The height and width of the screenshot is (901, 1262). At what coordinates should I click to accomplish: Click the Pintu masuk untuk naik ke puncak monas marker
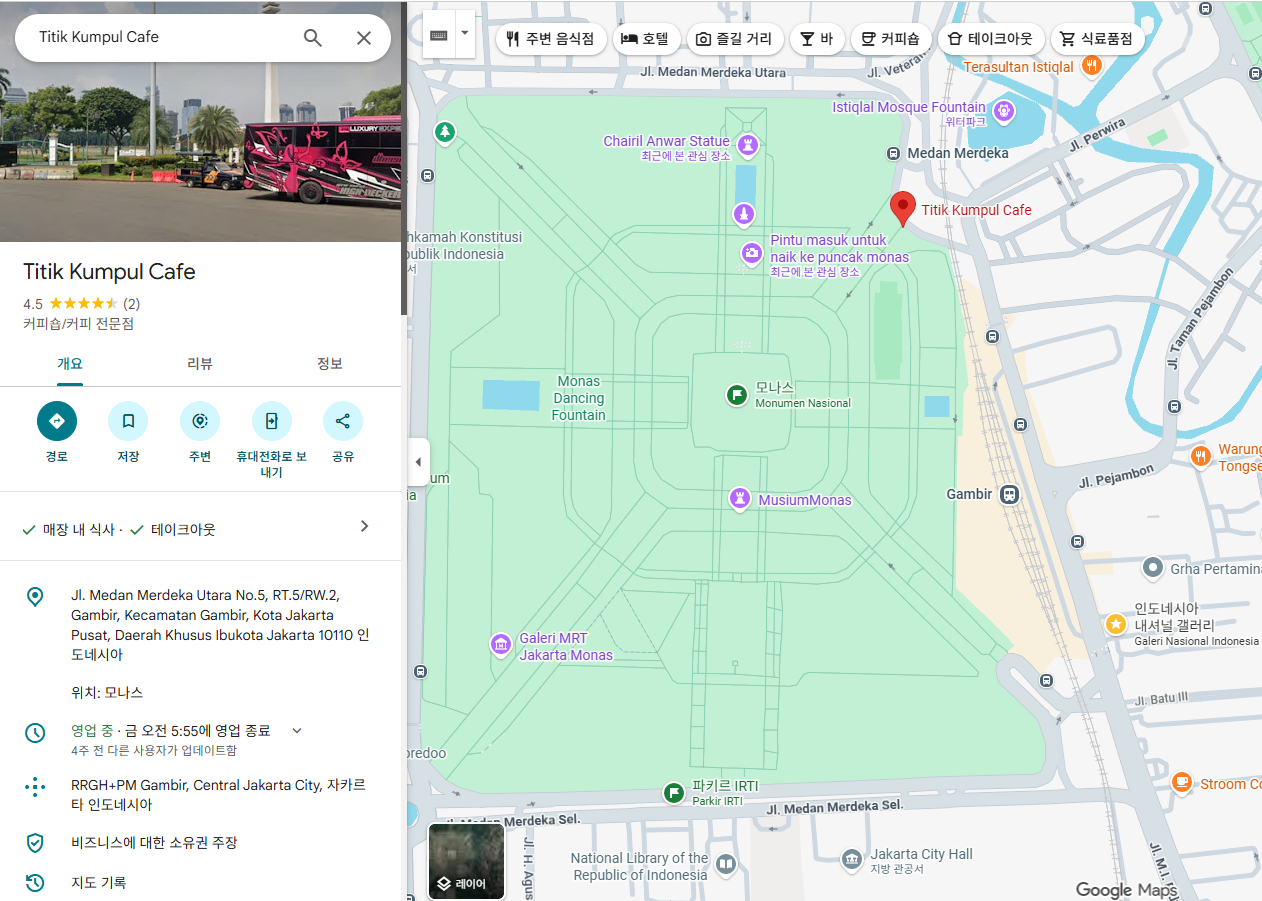[x=751, y=255]
